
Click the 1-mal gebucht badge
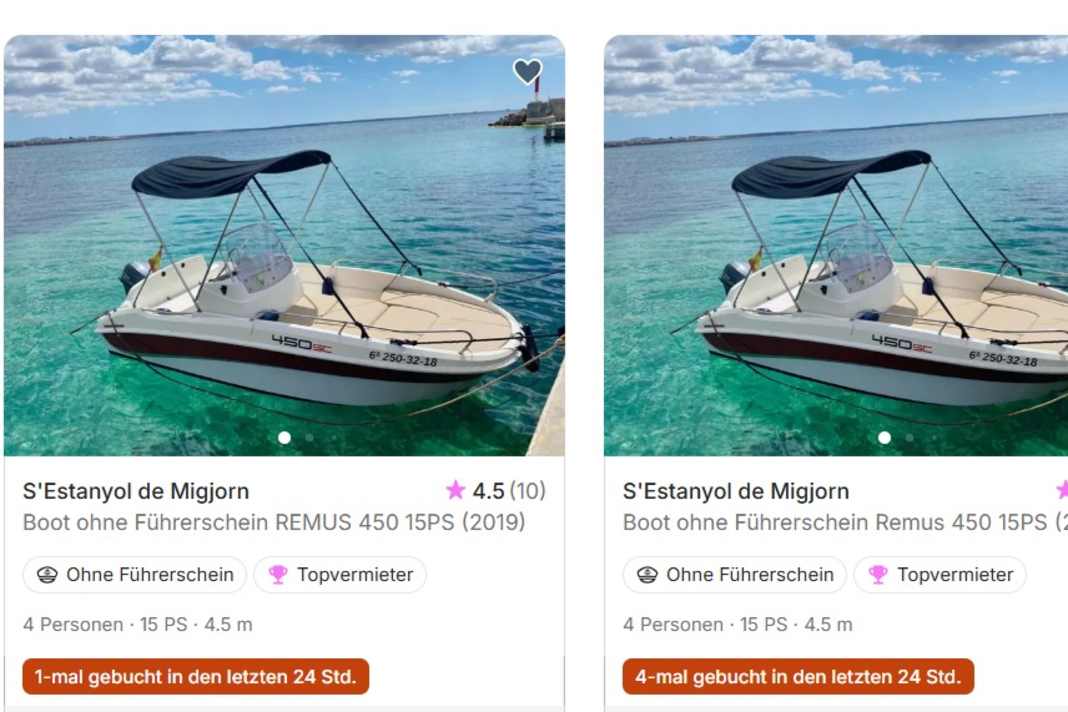(196, 677)
